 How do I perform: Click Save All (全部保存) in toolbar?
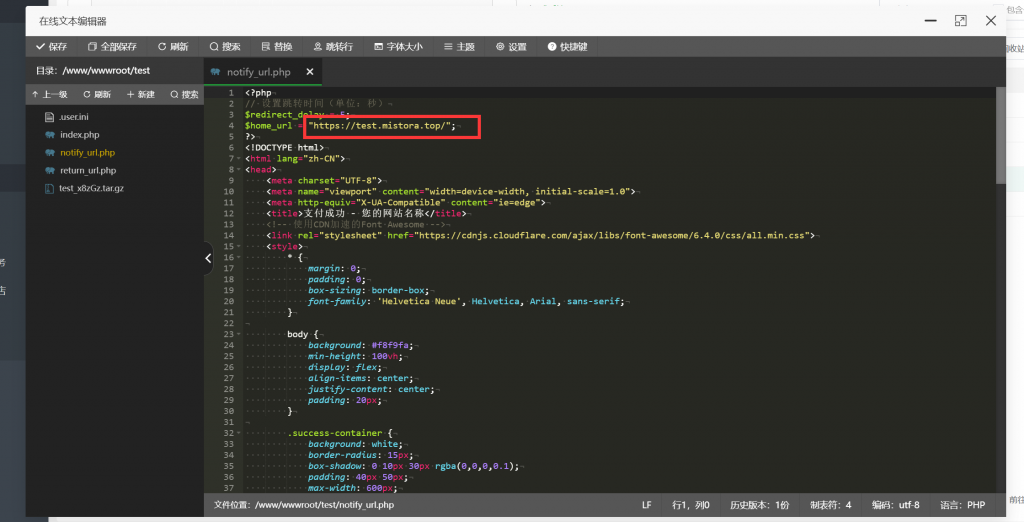tap(112, 46)
